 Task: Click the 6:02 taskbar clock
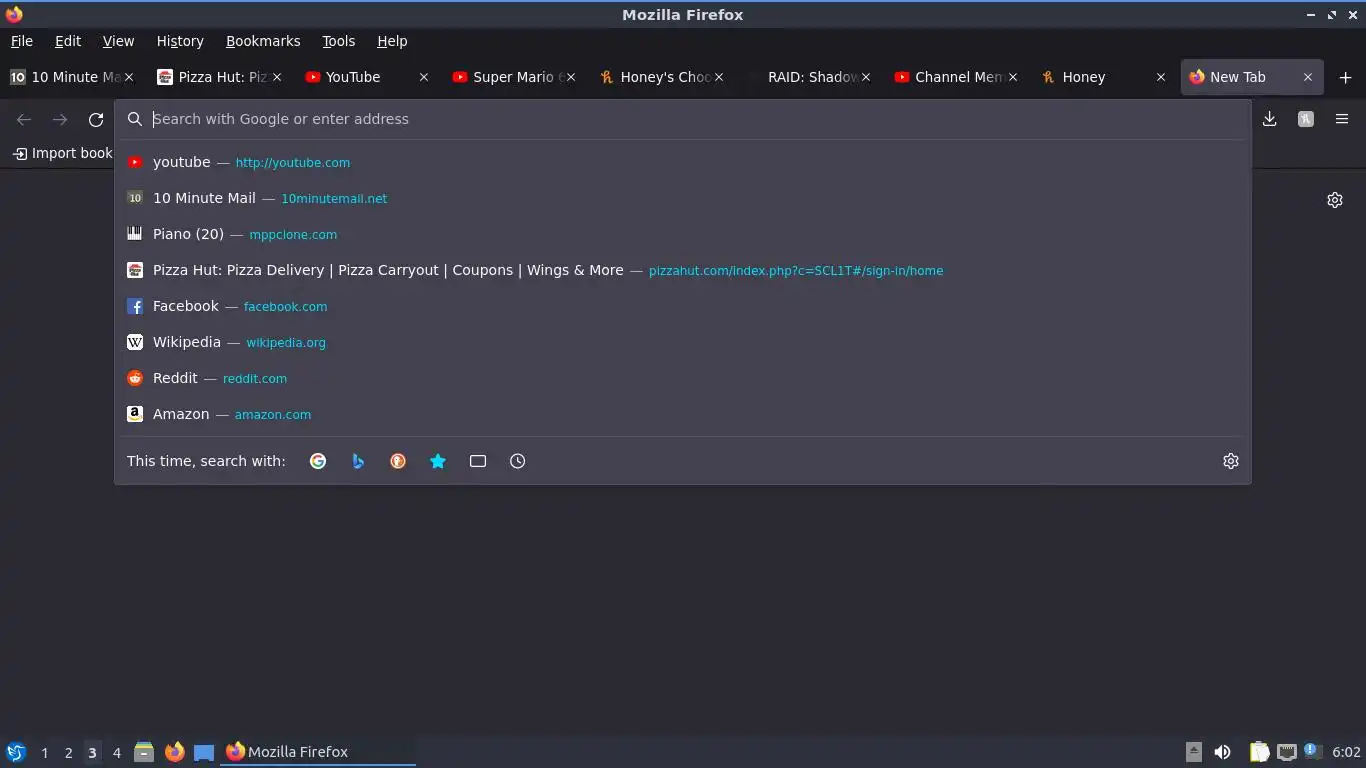(x=1346, y=752)
